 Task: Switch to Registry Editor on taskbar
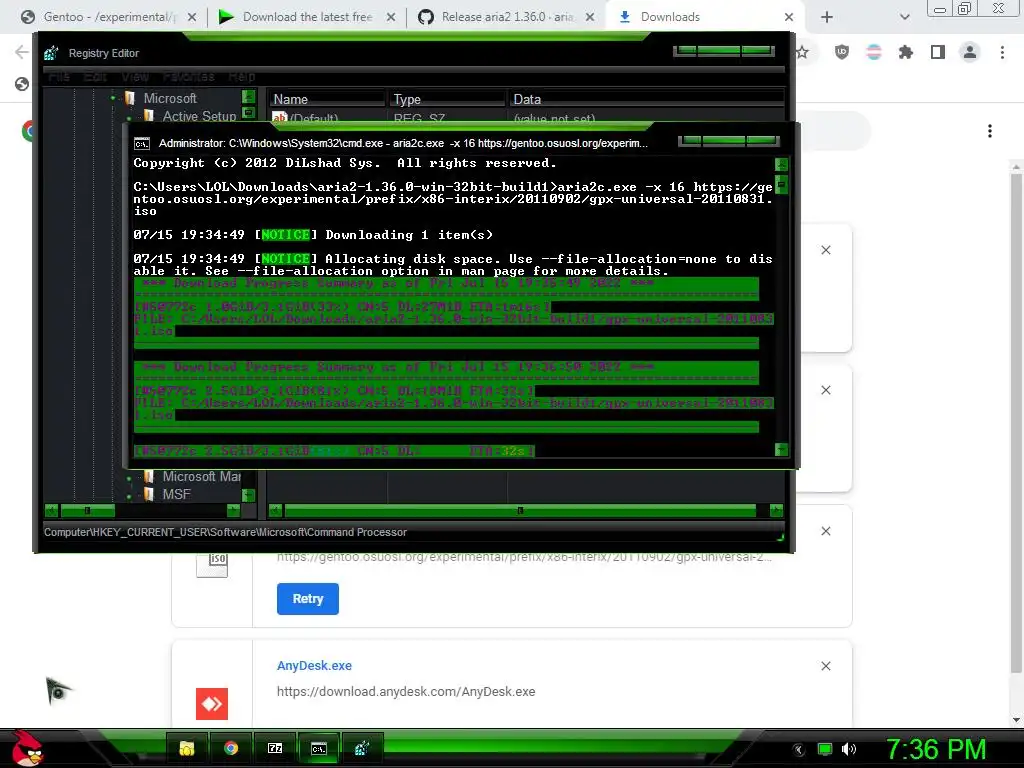tap(362, 748)
